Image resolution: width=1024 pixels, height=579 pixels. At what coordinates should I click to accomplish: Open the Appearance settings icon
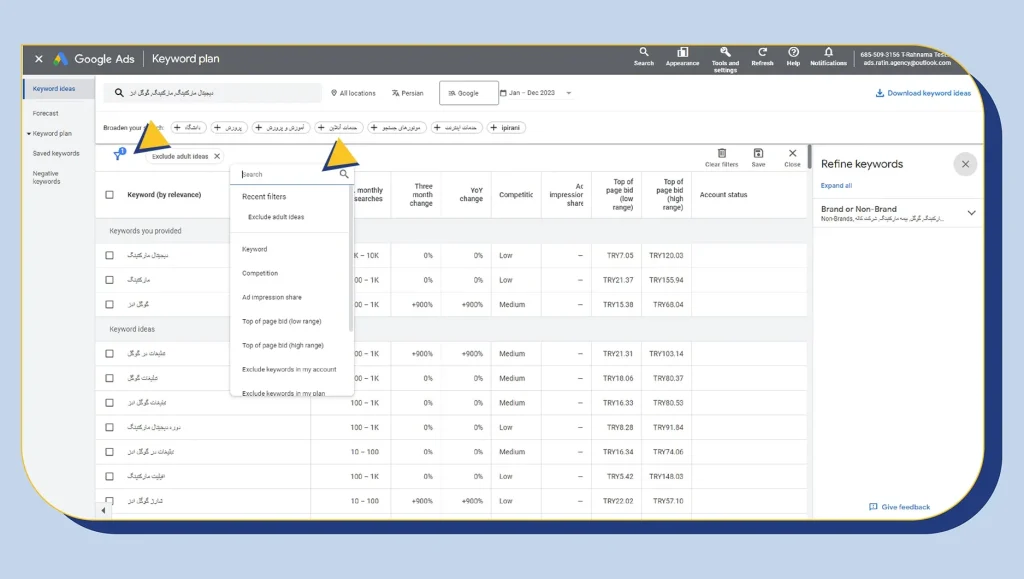[x=682, y=56]
